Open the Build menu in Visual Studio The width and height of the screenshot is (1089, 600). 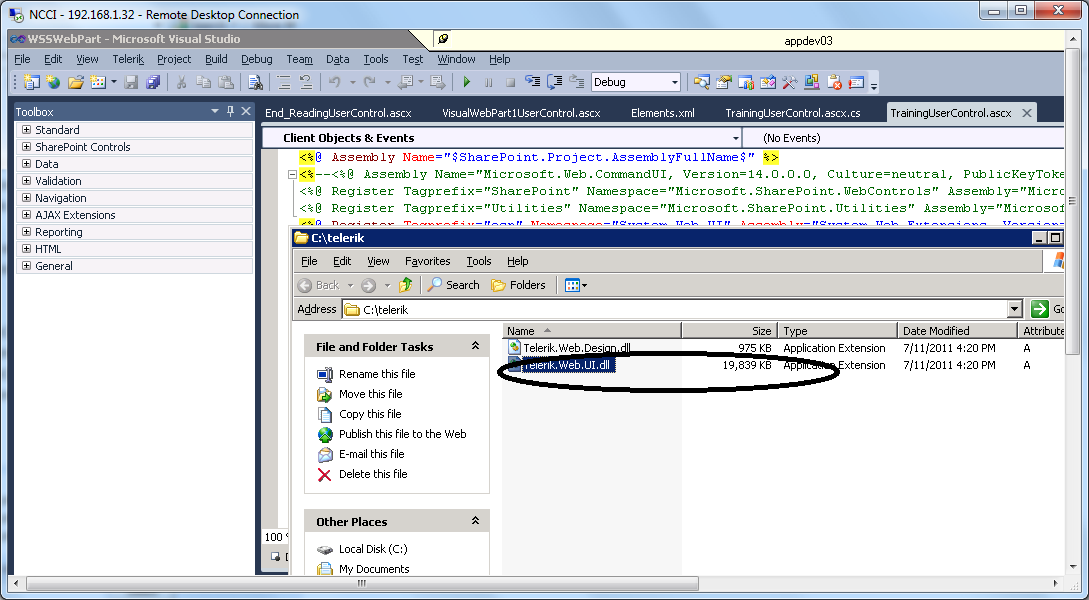click(216, 59)
